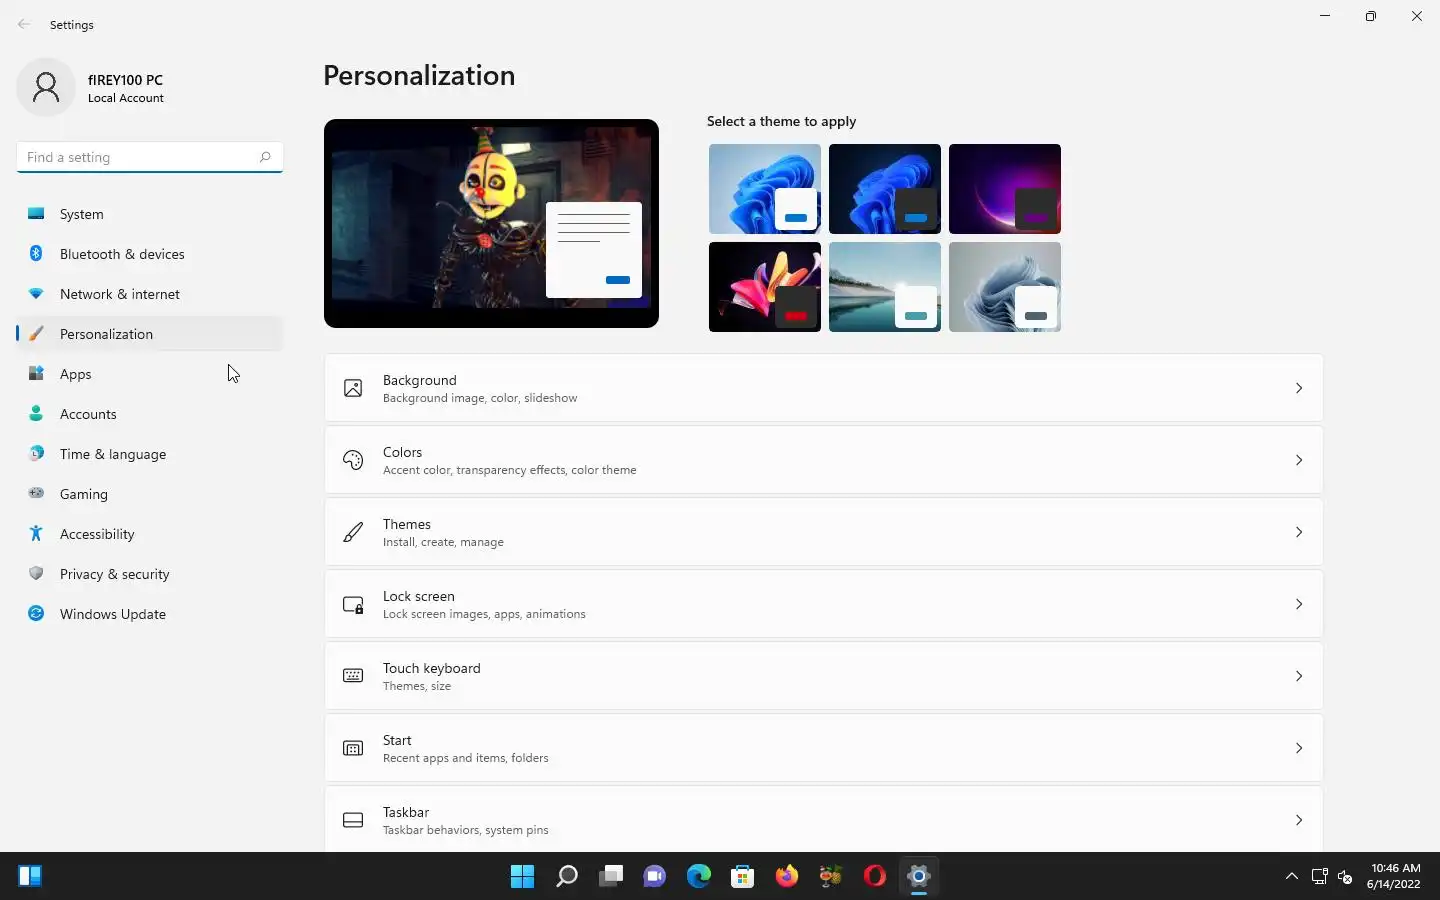The image size is (1440, 900).
Task: Open Time & language settings
Action: click(150, 454)
